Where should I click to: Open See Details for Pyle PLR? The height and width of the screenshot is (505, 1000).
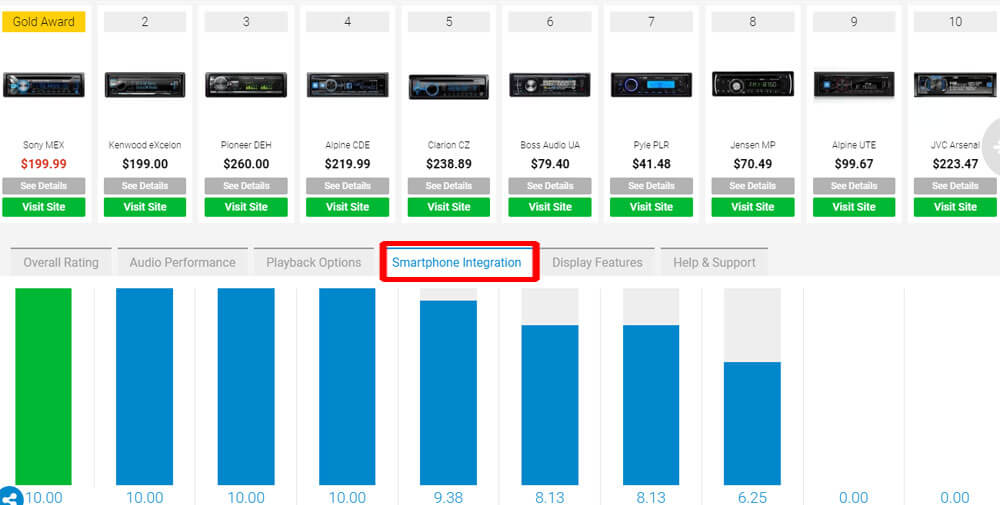click(x=651, y=186)
